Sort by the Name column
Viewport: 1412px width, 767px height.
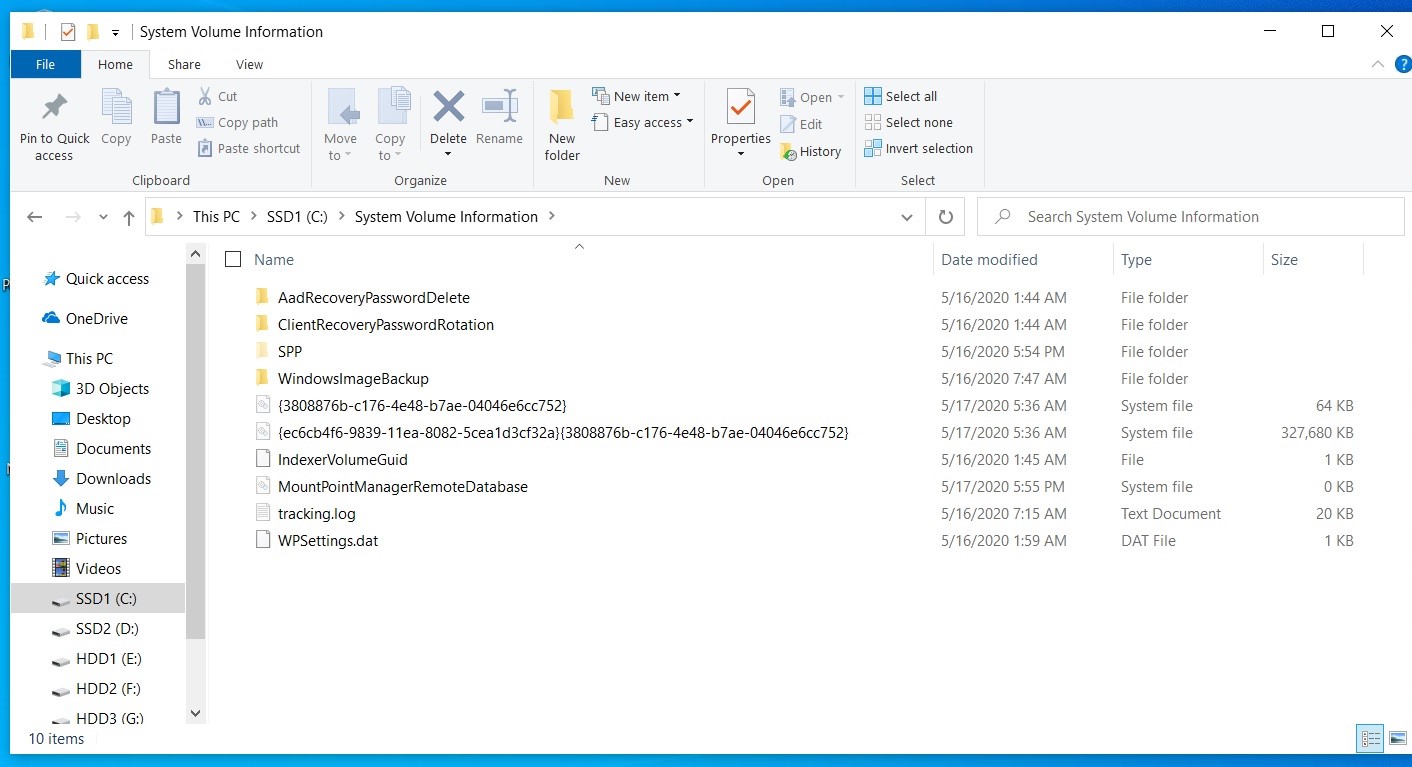coord(274,259)
